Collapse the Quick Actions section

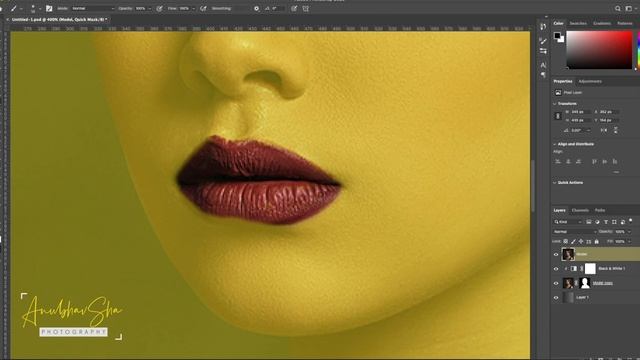point(555,182)
